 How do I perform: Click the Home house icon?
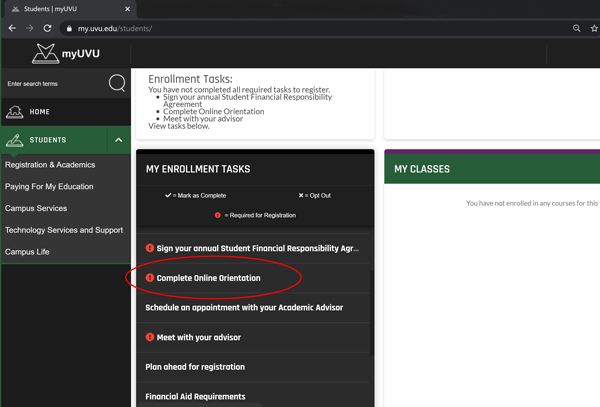15,112
